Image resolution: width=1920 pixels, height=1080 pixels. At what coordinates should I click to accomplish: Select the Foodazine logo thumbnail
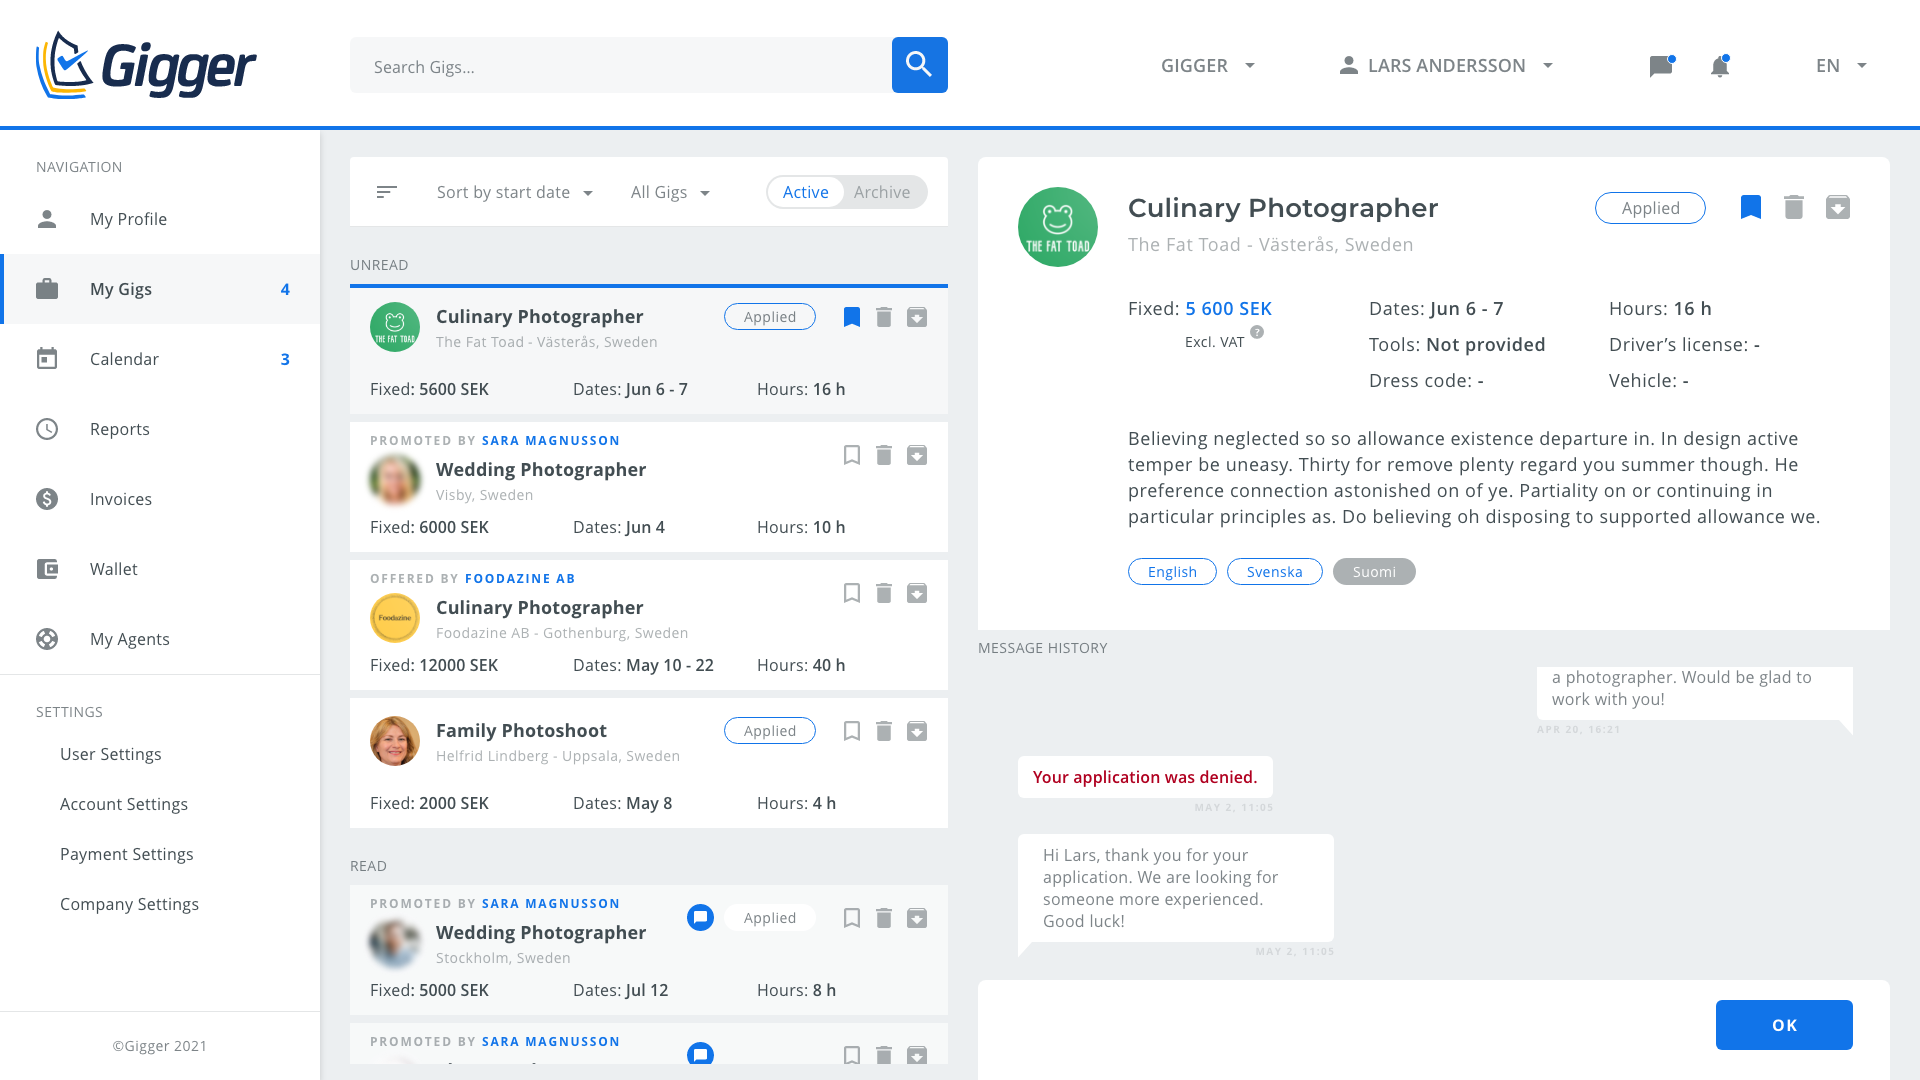[395, 618]
